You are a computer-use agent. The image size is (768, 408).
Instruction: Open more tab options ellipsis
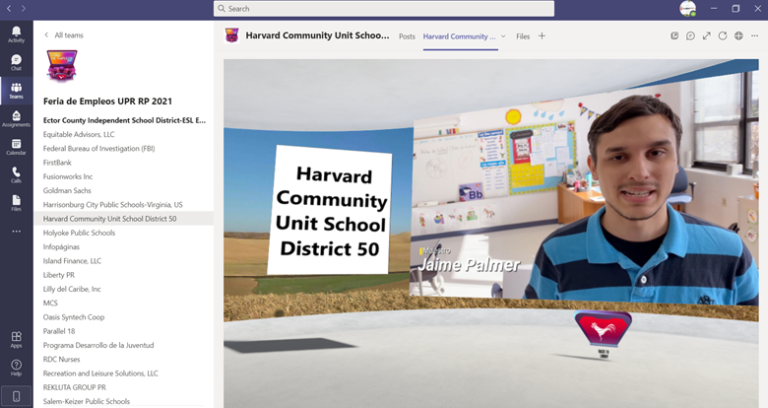(x=754, y=36)
